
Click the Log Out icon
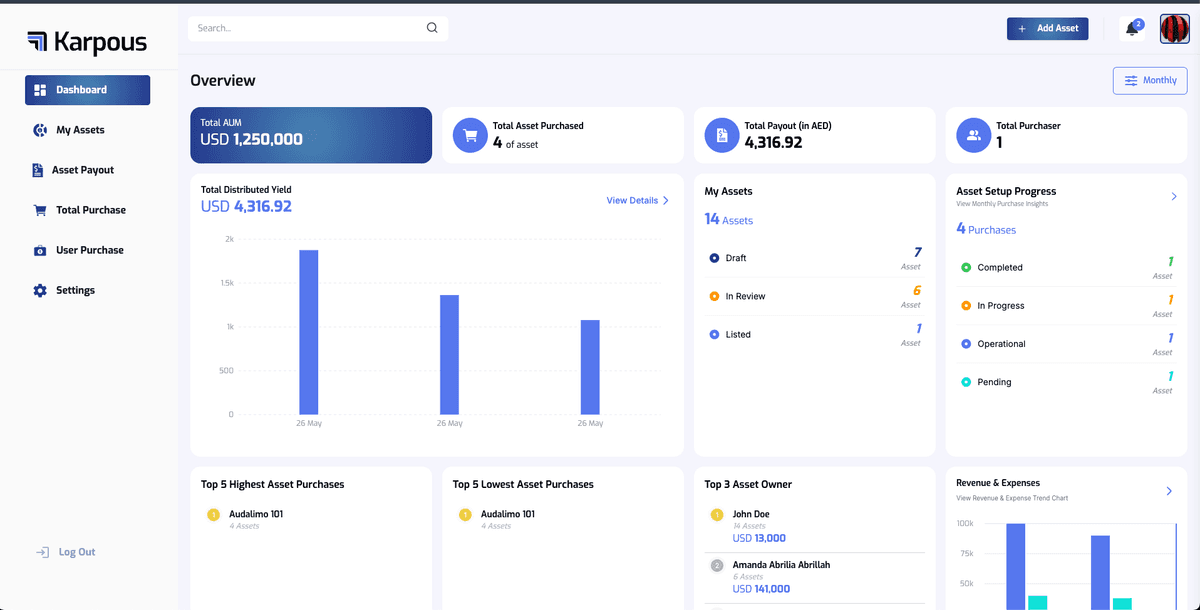pyautogui.click(x=42, y=552)
